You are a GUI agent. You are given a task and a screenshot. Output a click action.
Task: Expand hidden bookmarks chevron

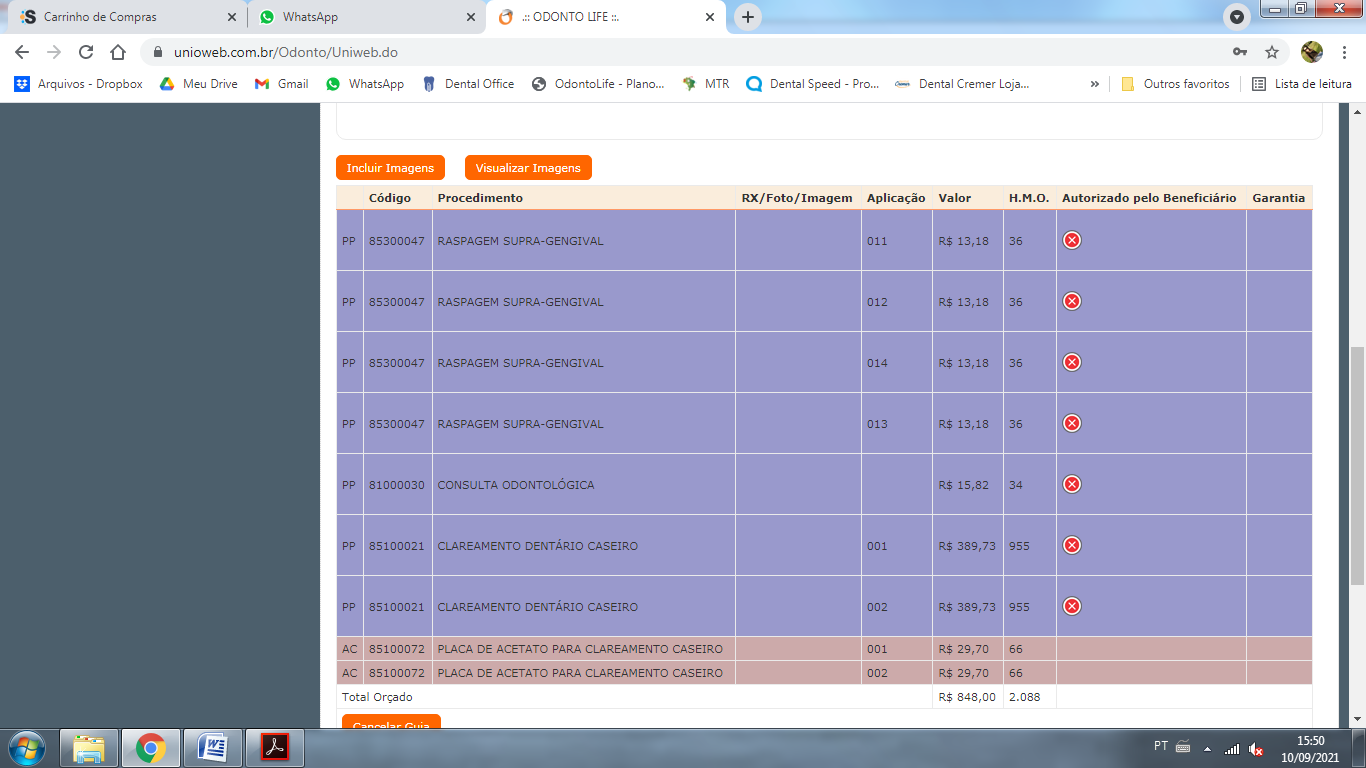(1094, 84)
